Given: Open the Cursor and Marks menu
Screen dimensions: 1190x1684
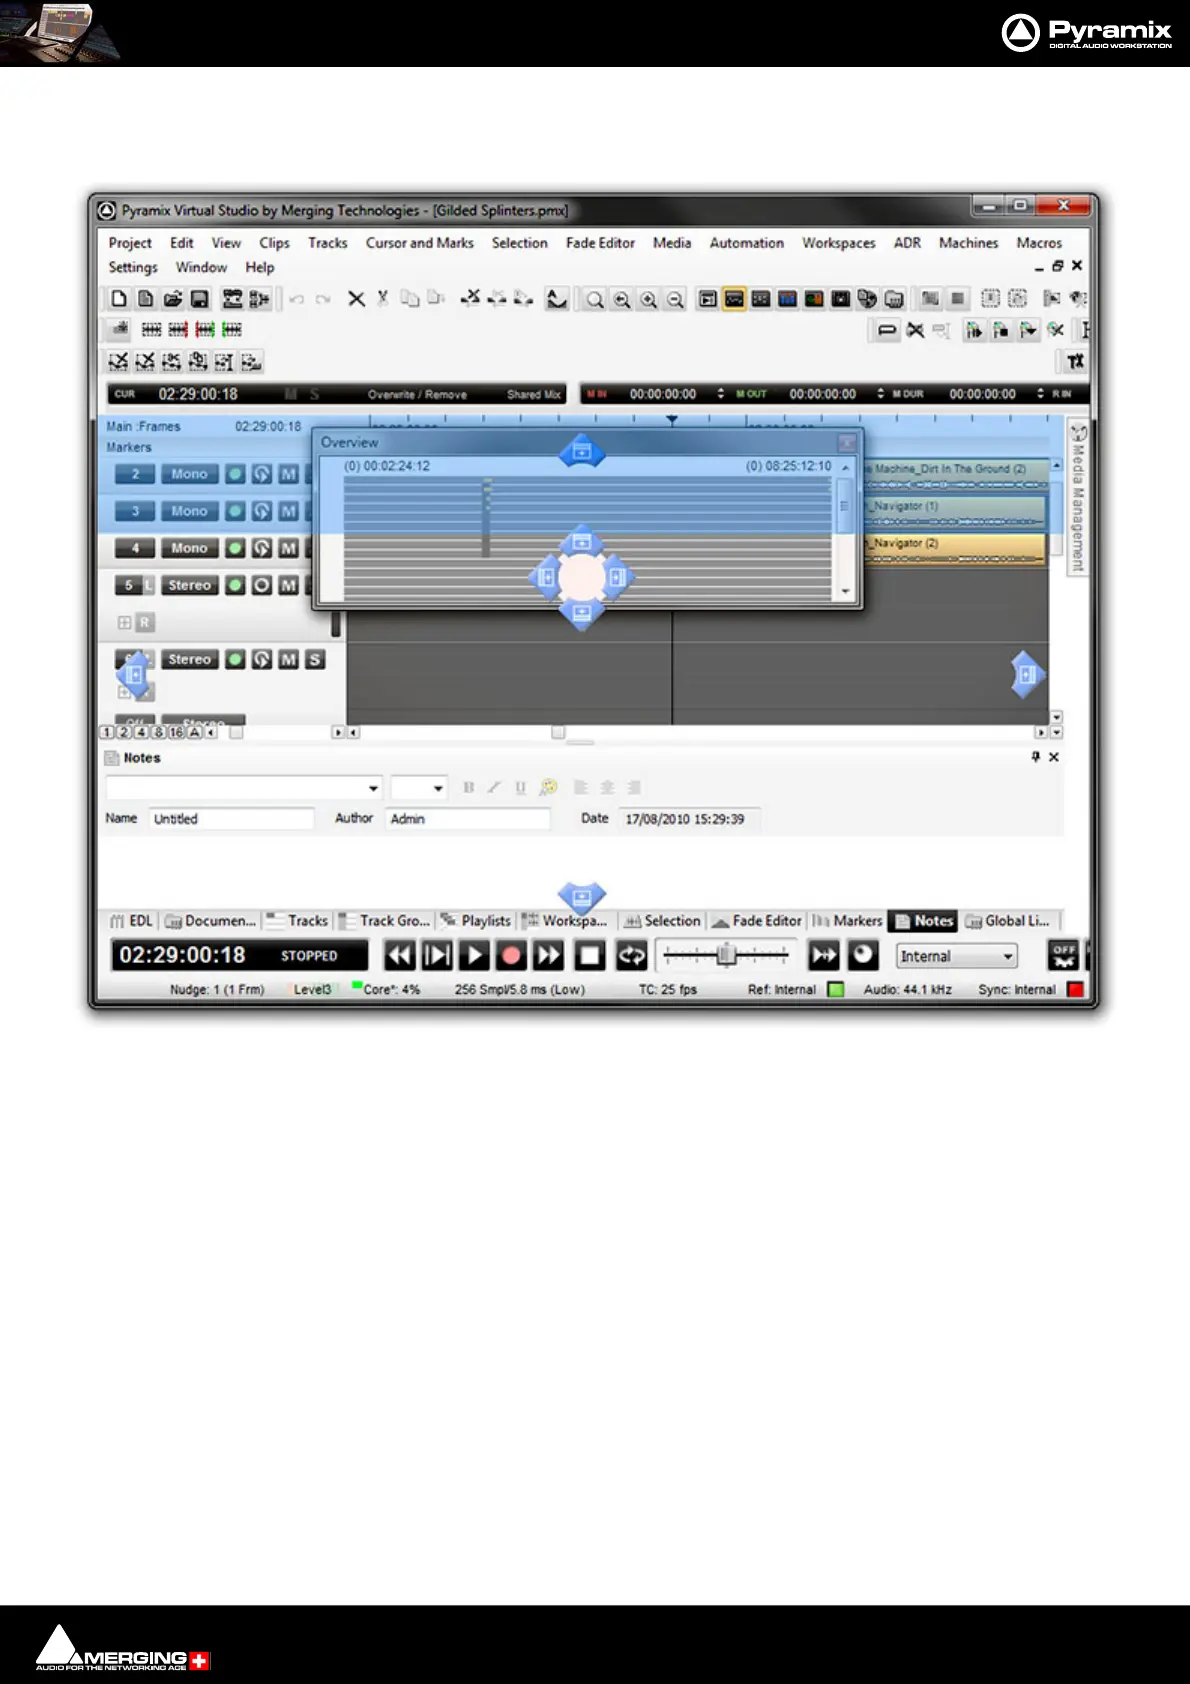Looking at the screenshot, I should (420, 243).
